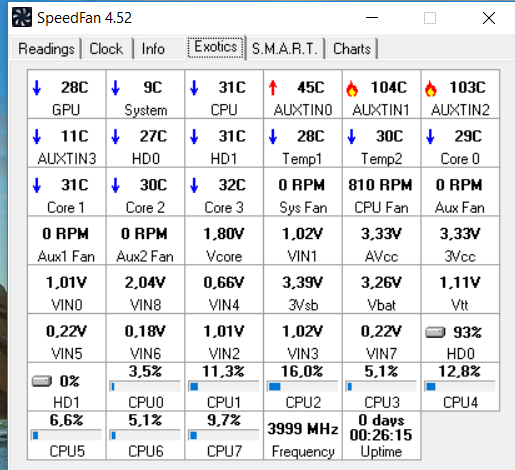Screen dimensions: 515x470
Task: Click the 28C GPU temperature value
Action: (x=74, y=88)
